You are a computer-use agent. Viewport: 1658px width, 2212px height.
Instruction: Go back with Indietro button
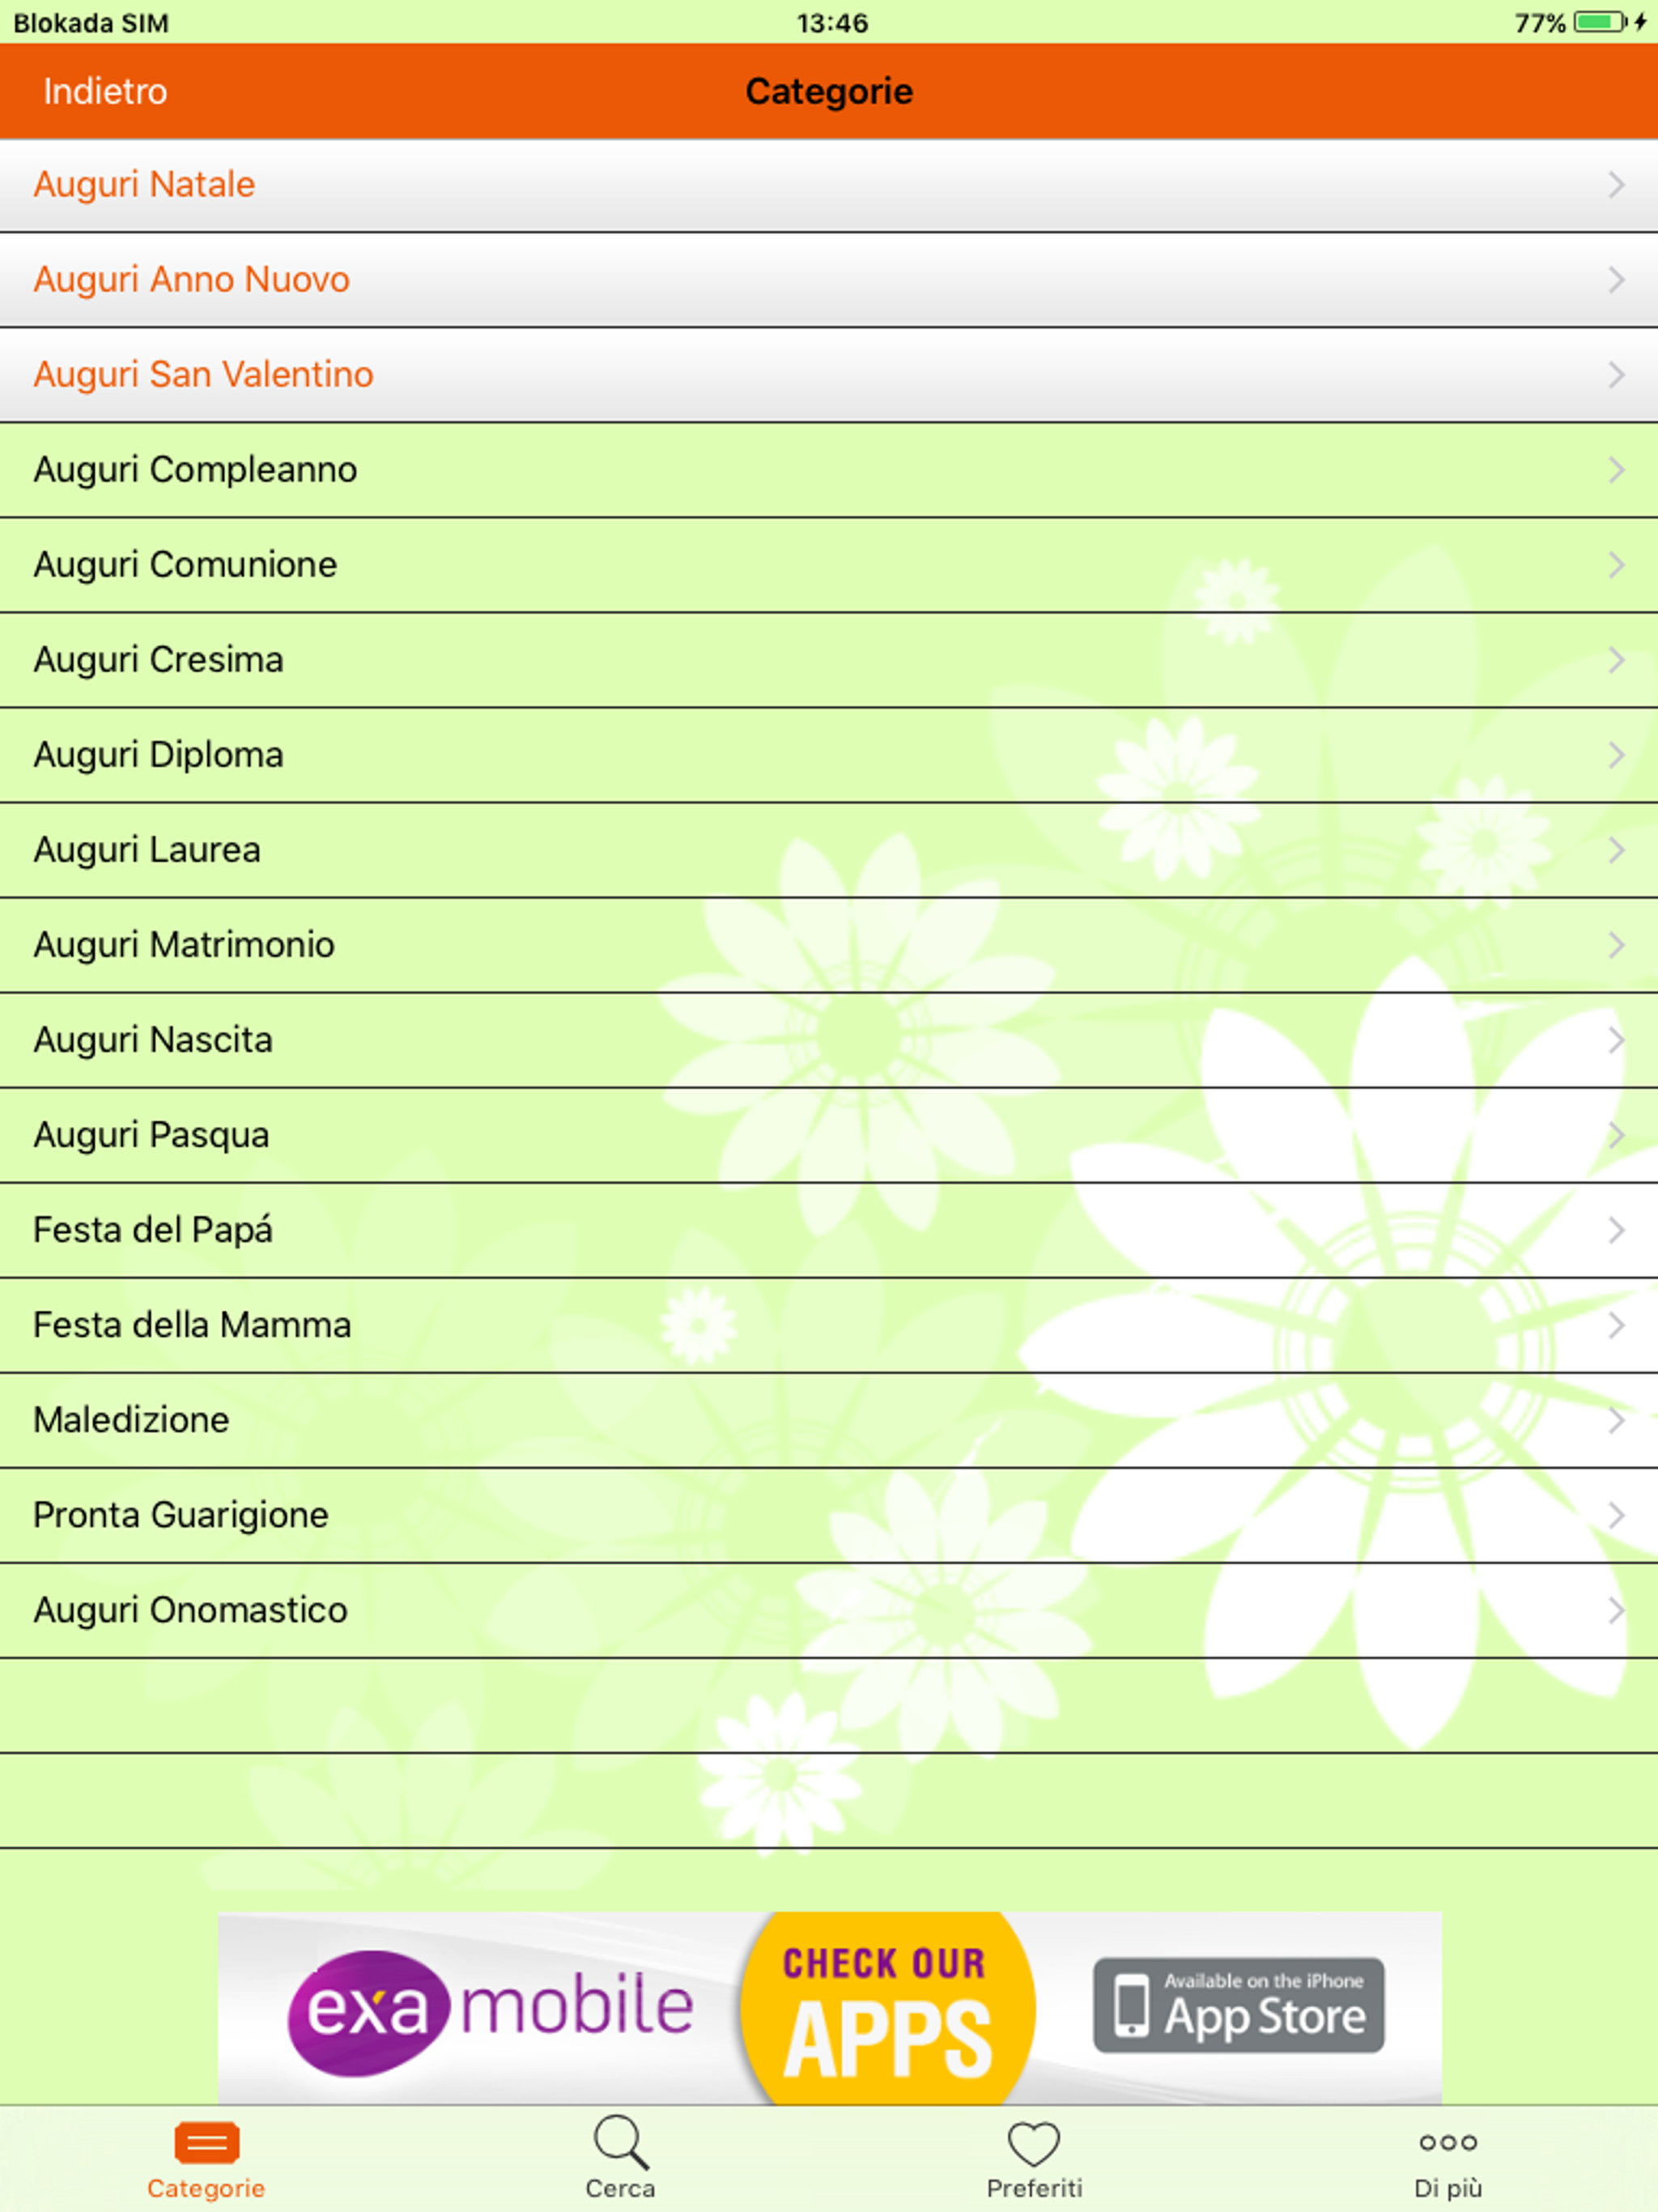click(x=105, y=91)
